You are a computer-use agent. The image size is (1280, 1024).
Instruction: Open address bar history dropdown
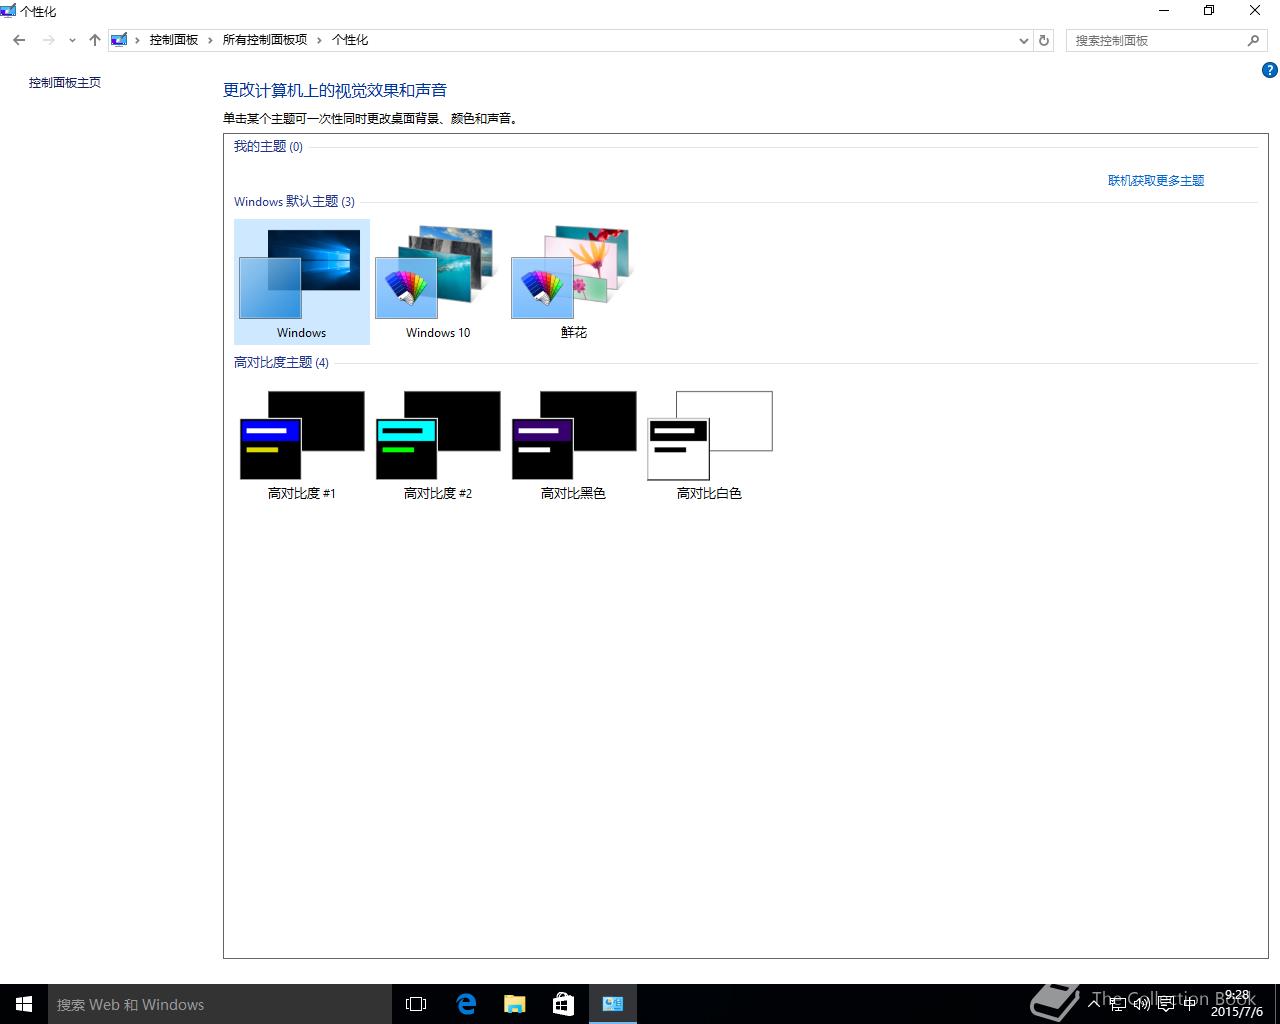[1023, 41]
